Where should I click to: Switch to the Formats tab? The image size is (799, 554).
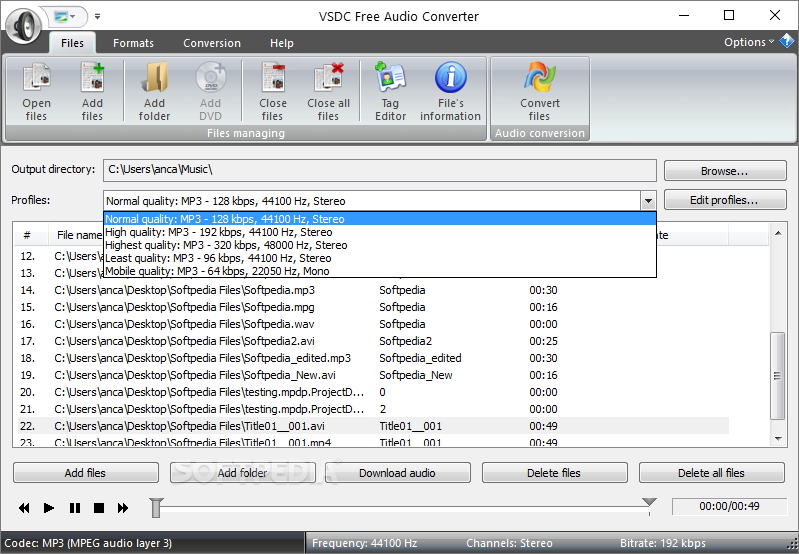[x=134, y=43]
